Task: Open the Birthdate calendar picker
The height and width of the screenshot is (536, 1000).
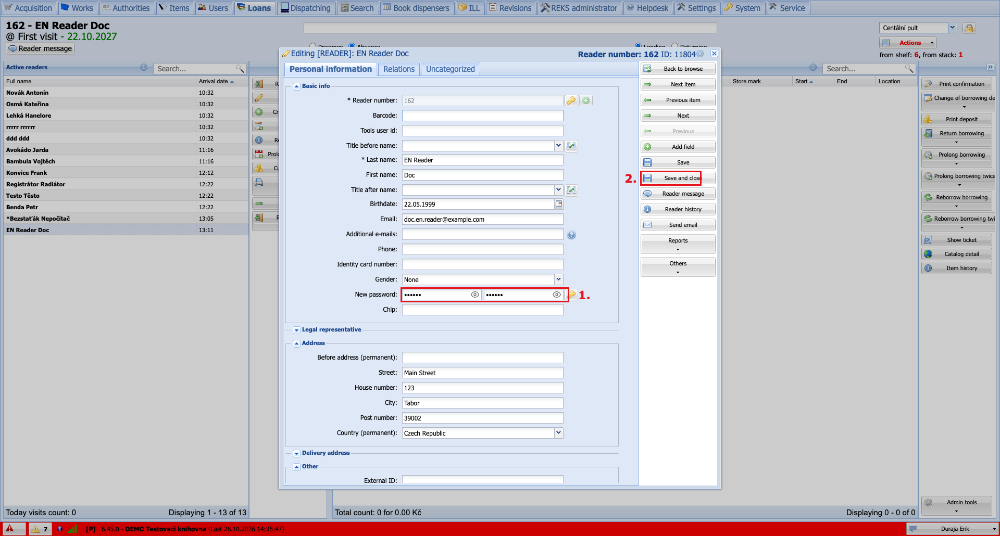Action: 559,204
